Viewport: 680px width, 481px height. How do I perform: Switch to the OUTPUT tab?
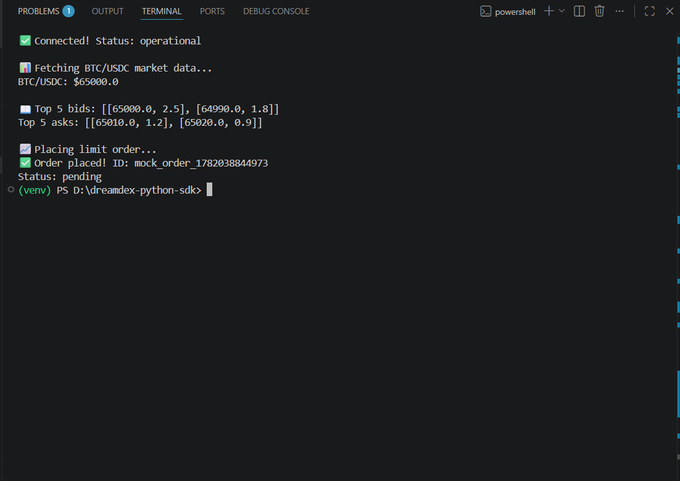click(x=107, y=11)
